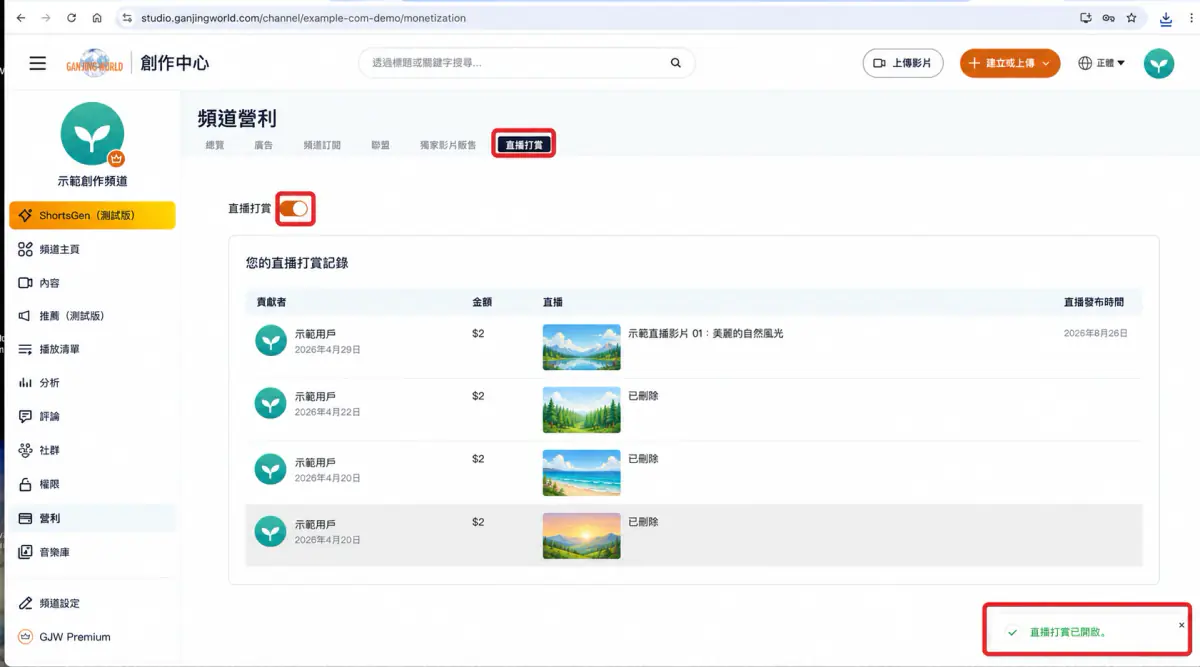Image resolution: width=1200 pixels, height=667 pixels.
Task: Switch to the 頻道訂閱 tab
Action: (x=322, y=145)
